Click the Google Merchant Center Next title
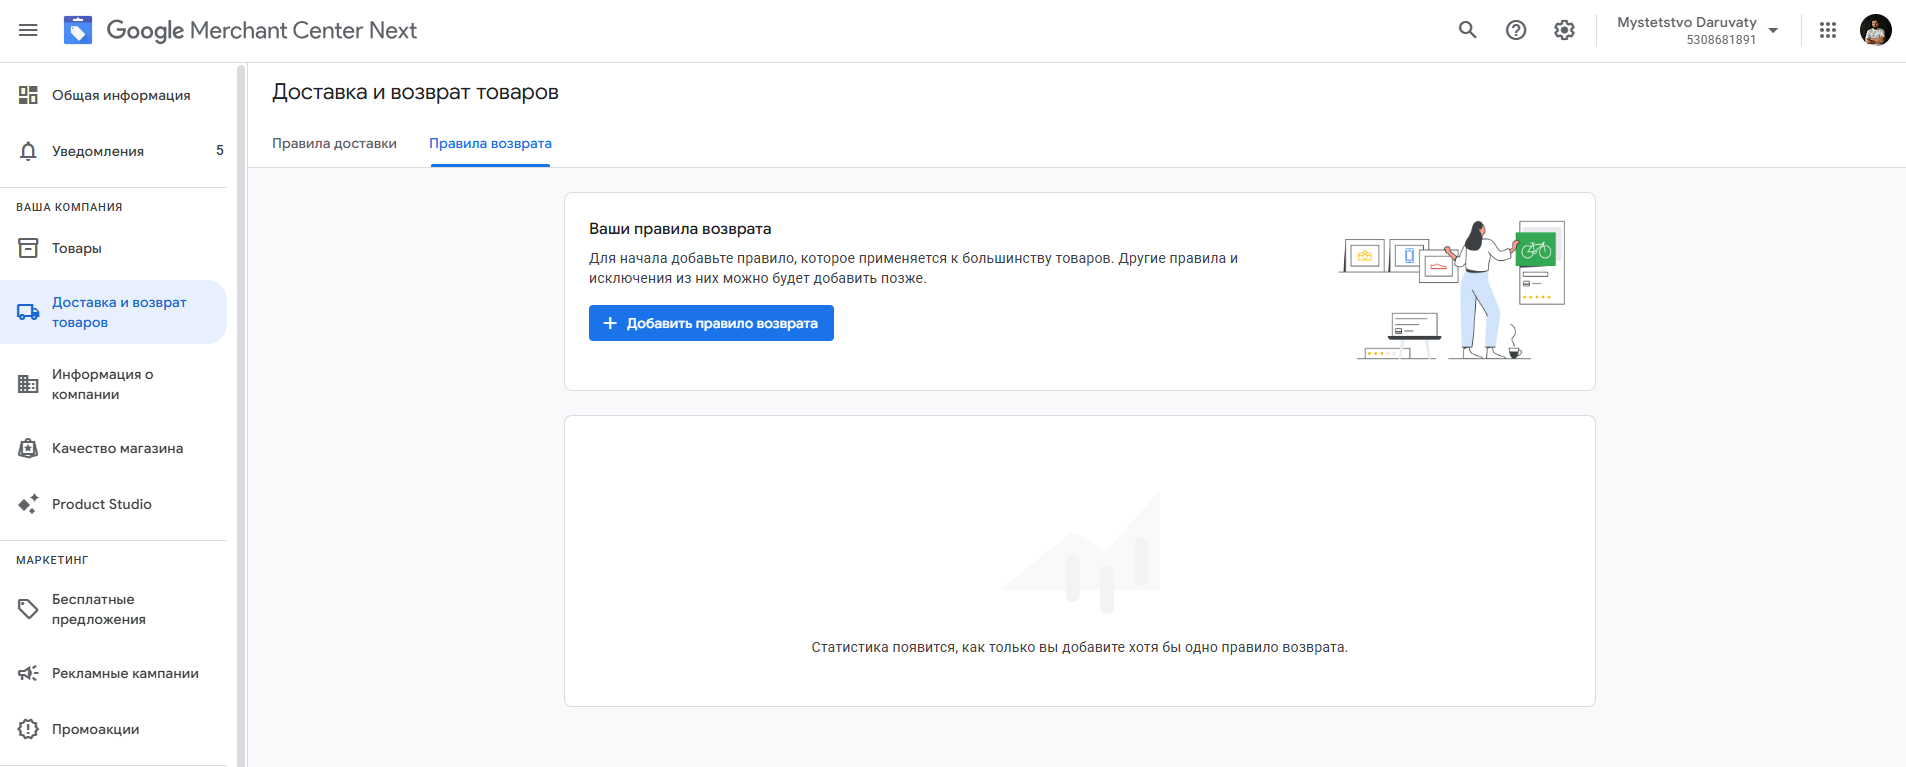Screen dimensions: 1906x767 pos(262,30)
